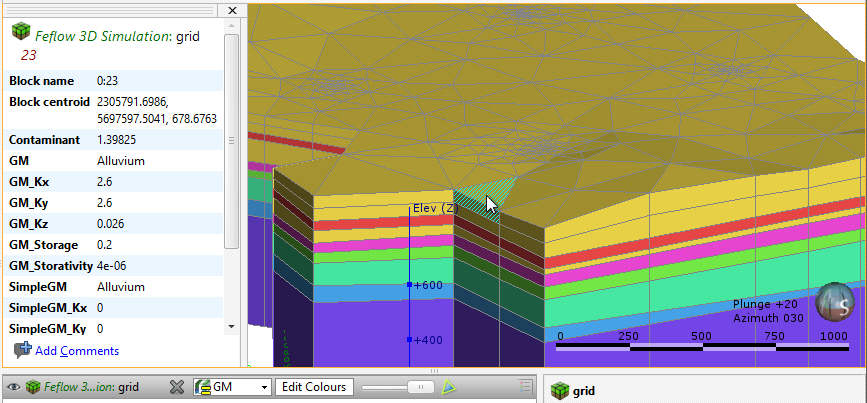Viewport: 867px width, 403px height.
Task: Open Add Comments link
Action: click(x=76, y=351)
